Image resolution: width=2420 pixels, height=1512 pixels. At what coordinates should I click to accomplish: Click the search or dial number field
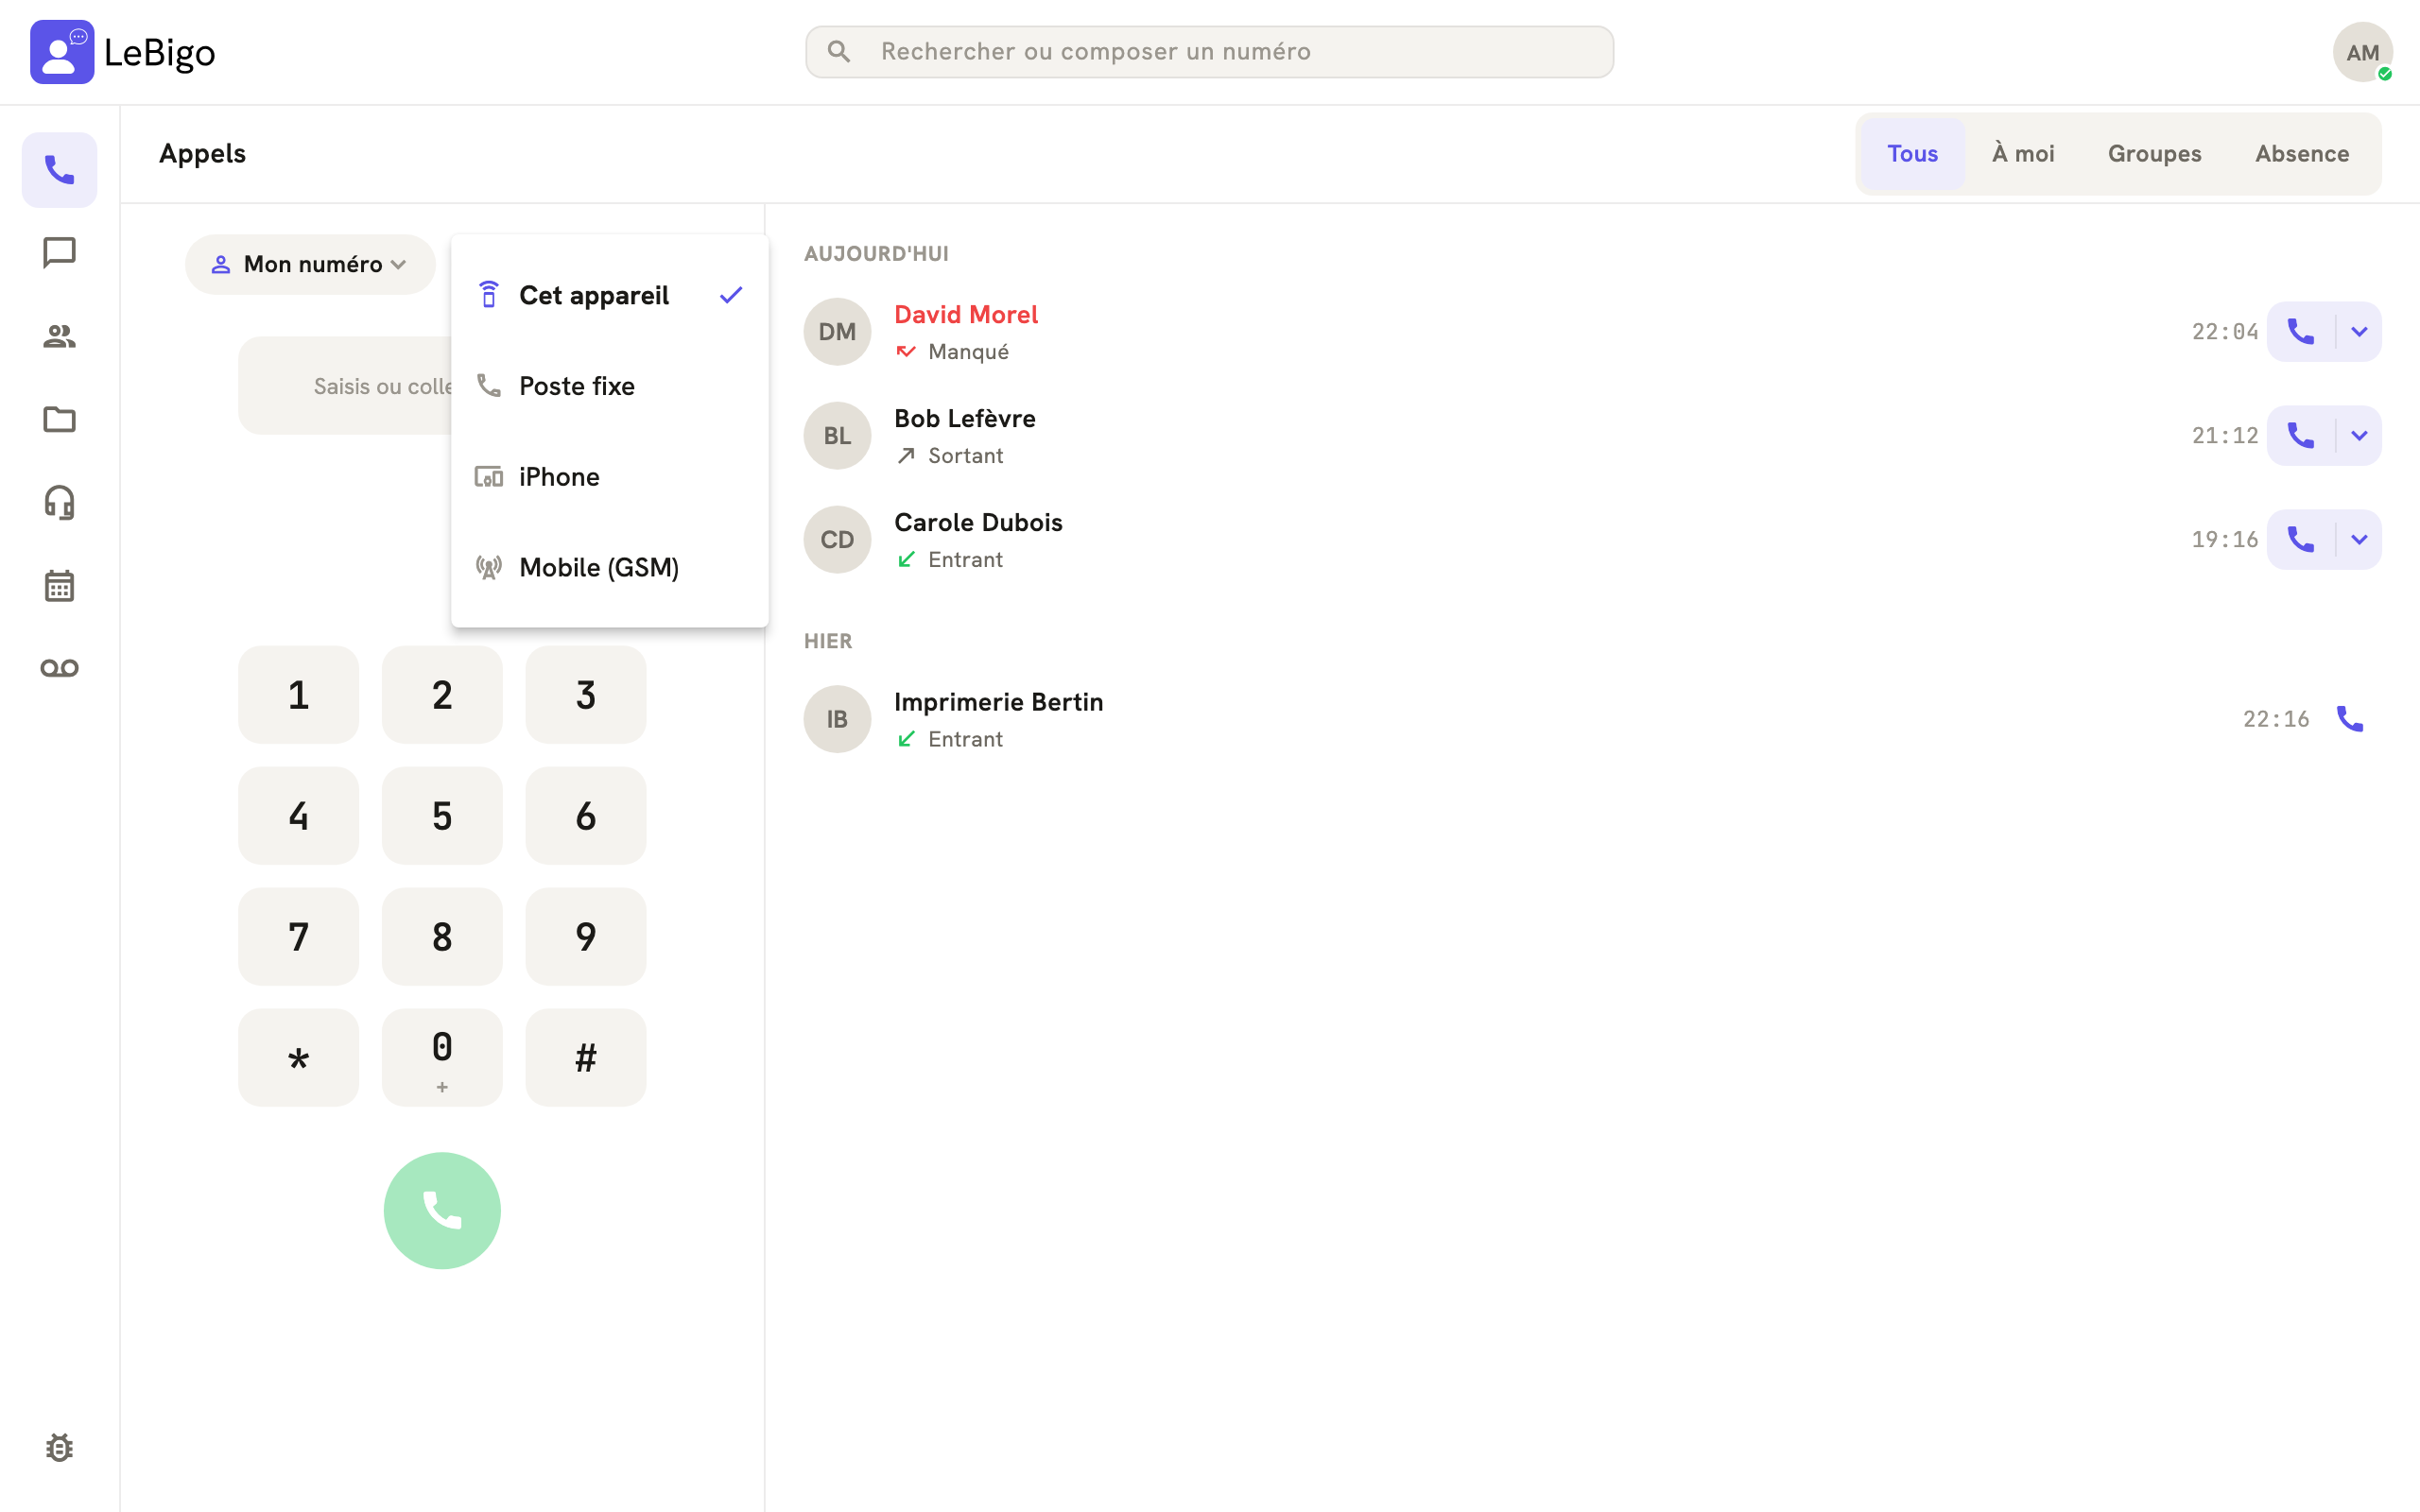(1209, 52)
